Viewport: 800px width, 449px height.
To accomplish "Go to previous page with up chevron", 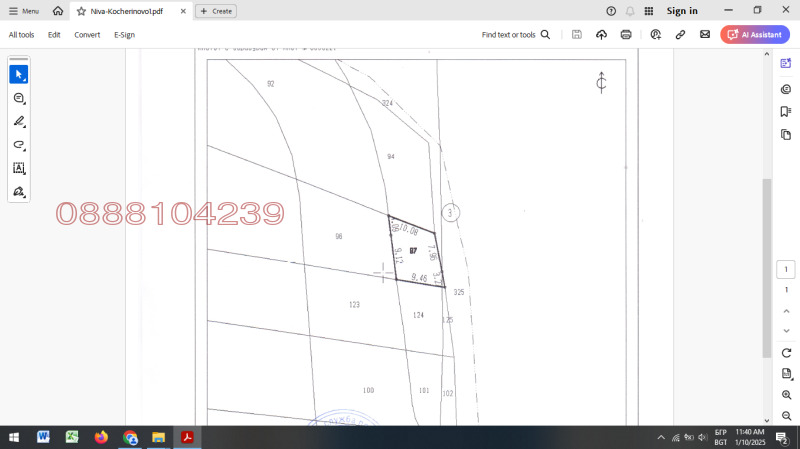I will click(786, 310).
